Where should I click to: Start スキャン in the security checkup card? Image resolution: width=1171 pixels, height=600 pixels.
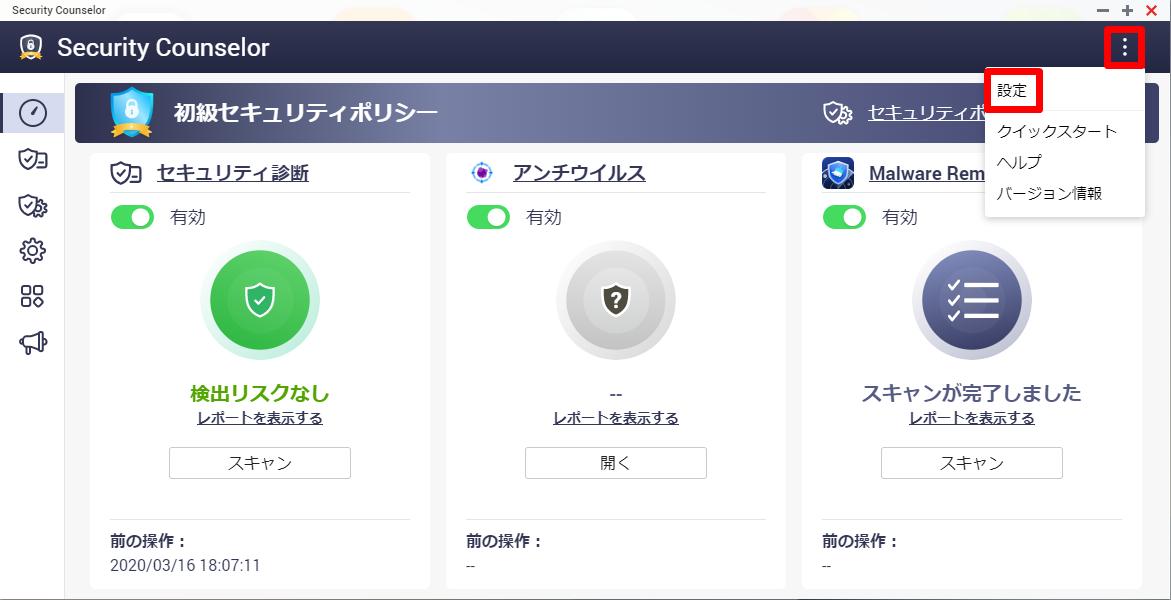(x=260, y=463)
